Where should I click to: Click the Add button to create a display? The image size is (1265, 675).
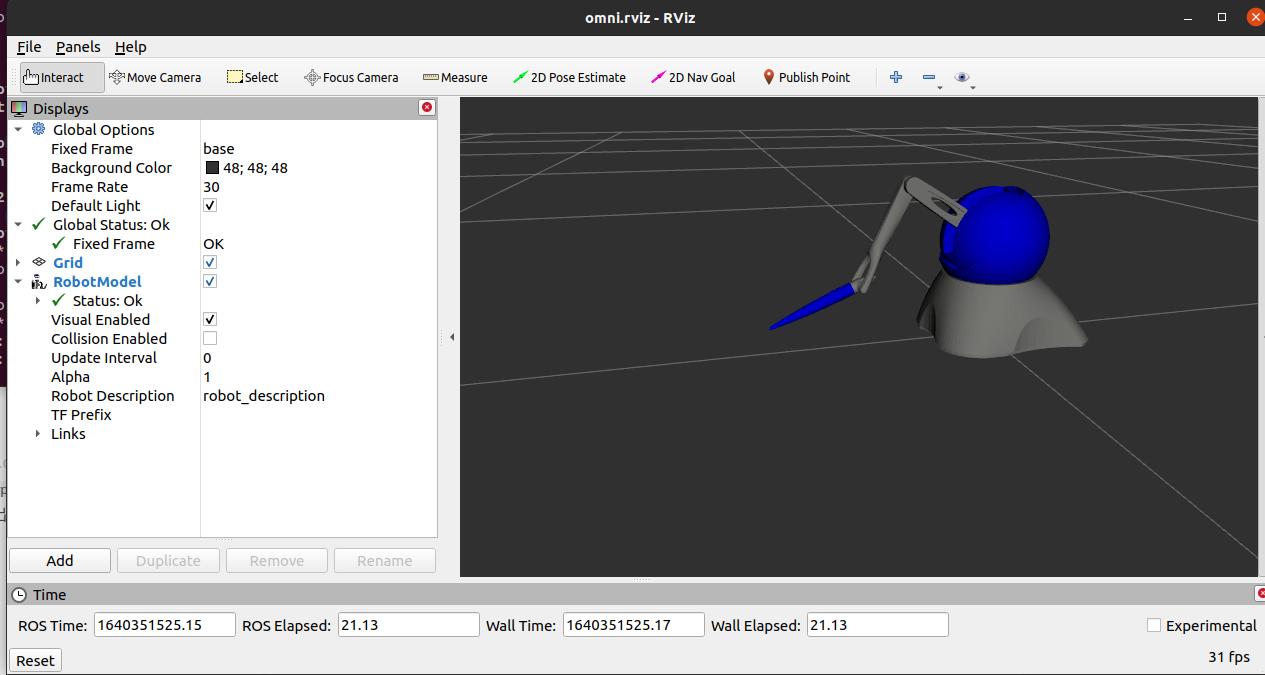pyautogui.click(x=59, y=560)
